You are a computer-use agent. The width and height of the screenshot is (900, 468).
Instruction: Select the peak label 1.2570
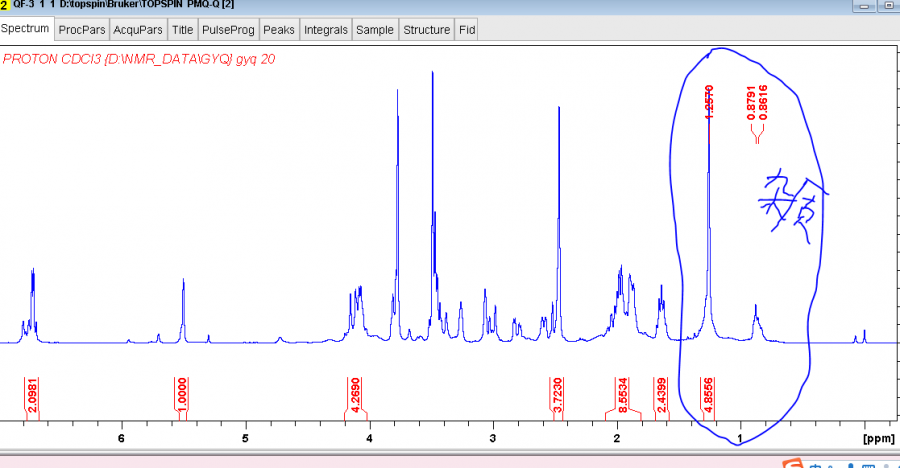tap(709, 102)
